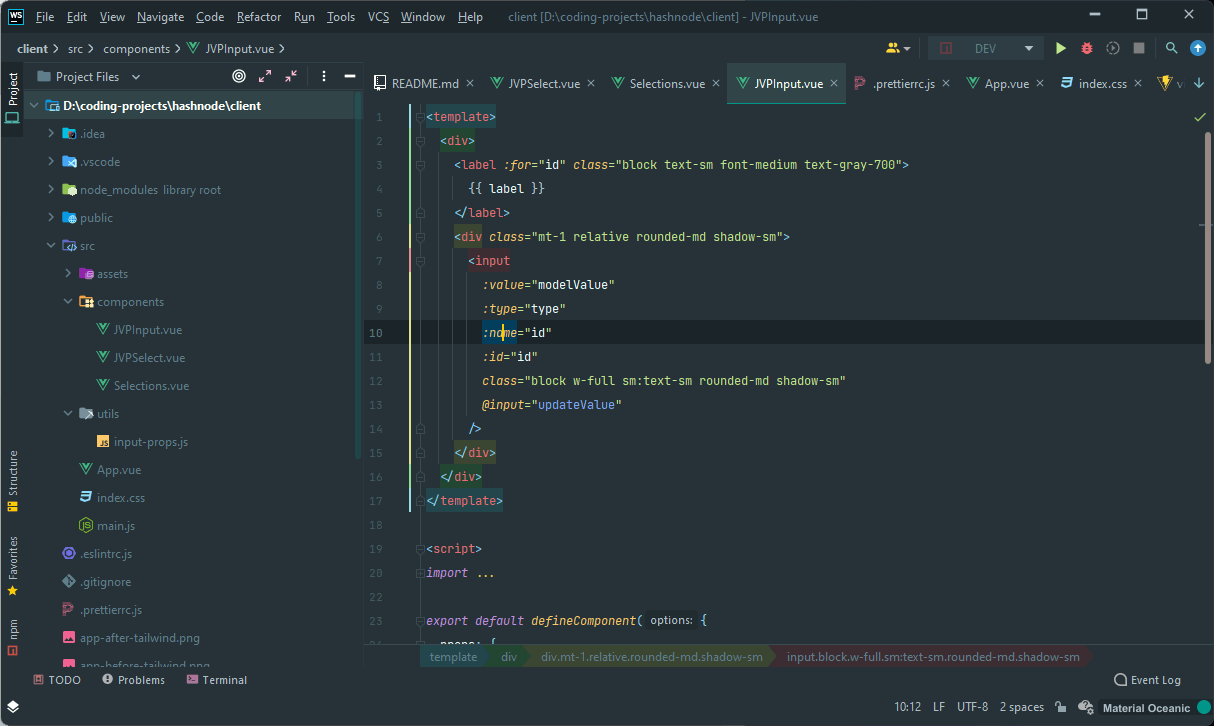Click the Material Oceanic theme switcher
Viewport: 1214px width, 726px height.
[x=1148, y=707]
